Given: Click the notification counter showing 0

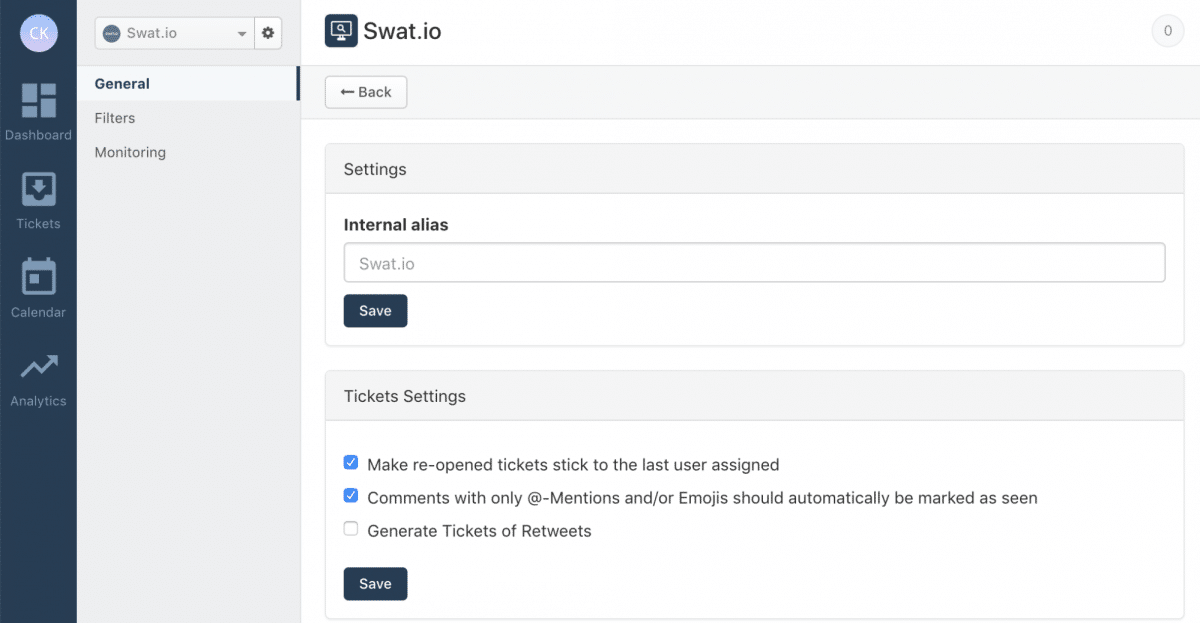Looking at the screenshot, I should pos(1167,31).
